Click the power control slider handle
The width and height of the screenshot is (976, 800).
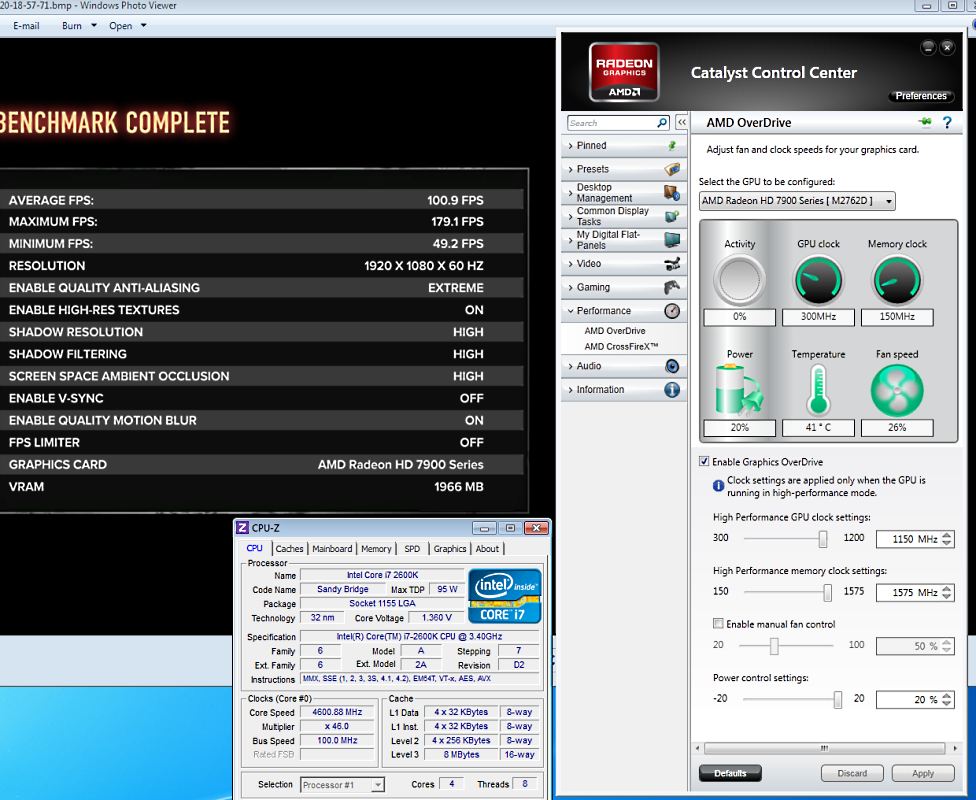tap(837, 699)
